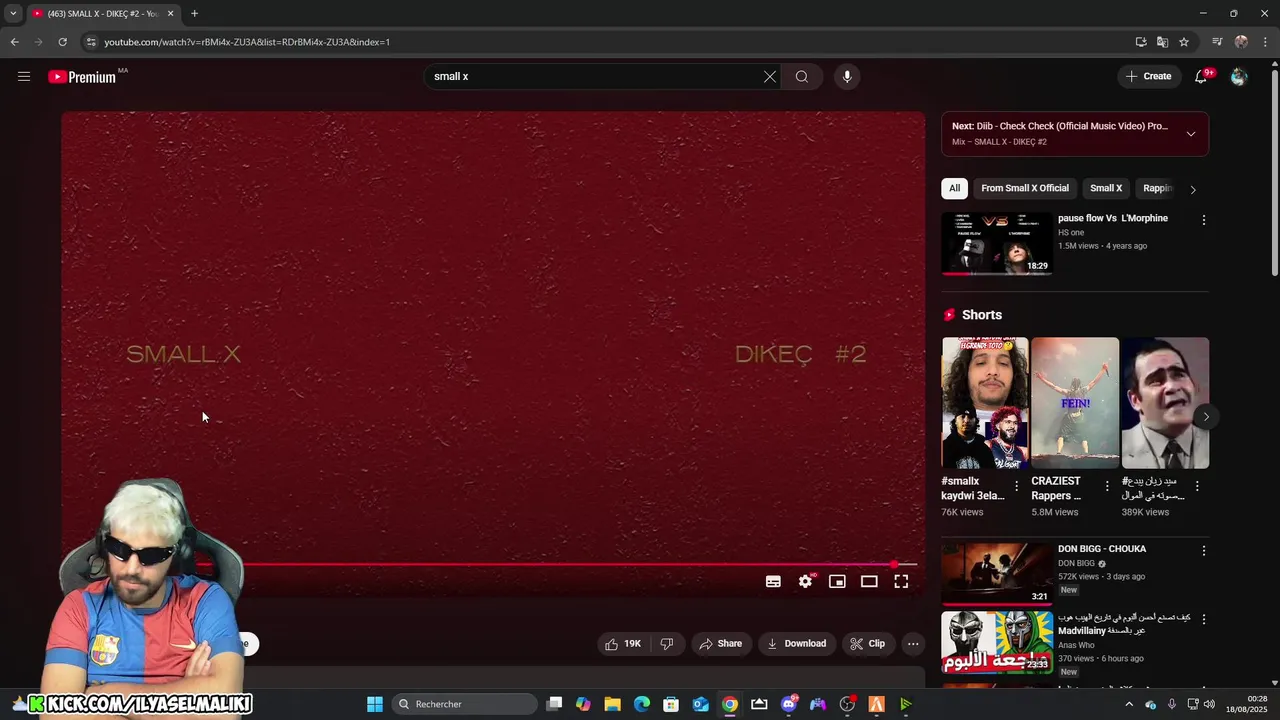View site information icon in address bar

(91, 42)
